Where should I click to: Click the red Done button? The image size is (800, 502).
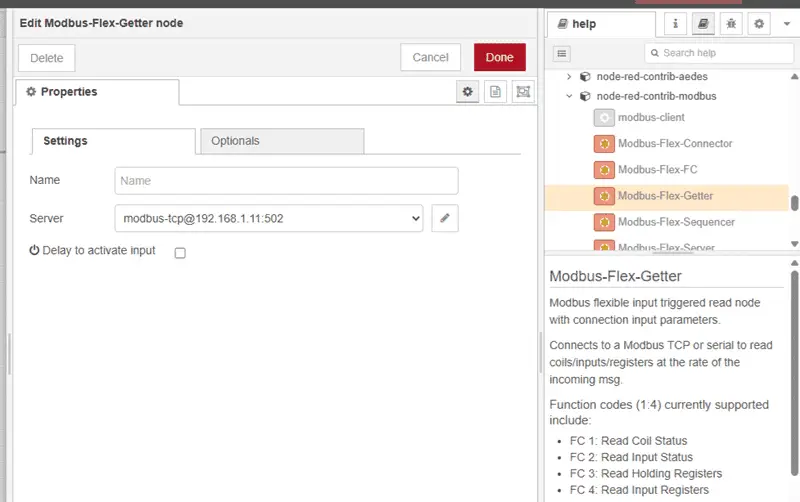pos(499,57)
